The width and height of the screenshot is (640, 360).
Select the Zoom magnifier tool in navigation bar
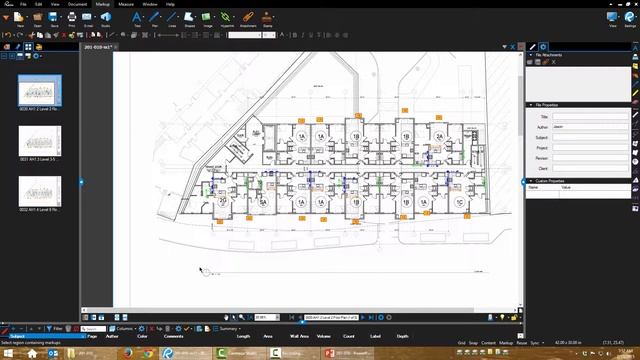coord(242,317)
